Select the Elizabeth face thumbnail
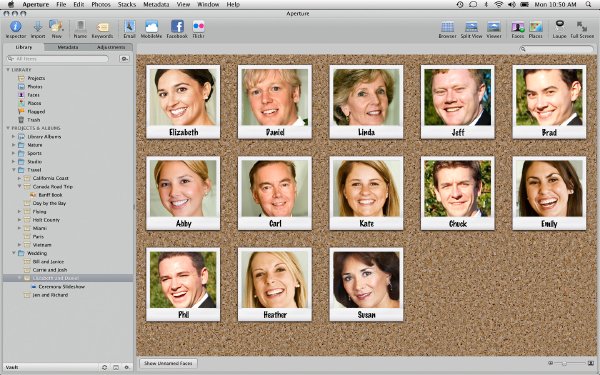The height and width of the screenshot is (375, 600). (x=183, y=102)
